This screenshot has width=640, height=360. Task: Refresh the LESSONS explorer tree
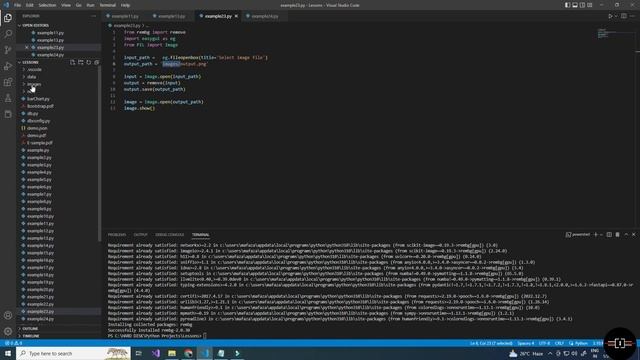[x=89, y=62]
